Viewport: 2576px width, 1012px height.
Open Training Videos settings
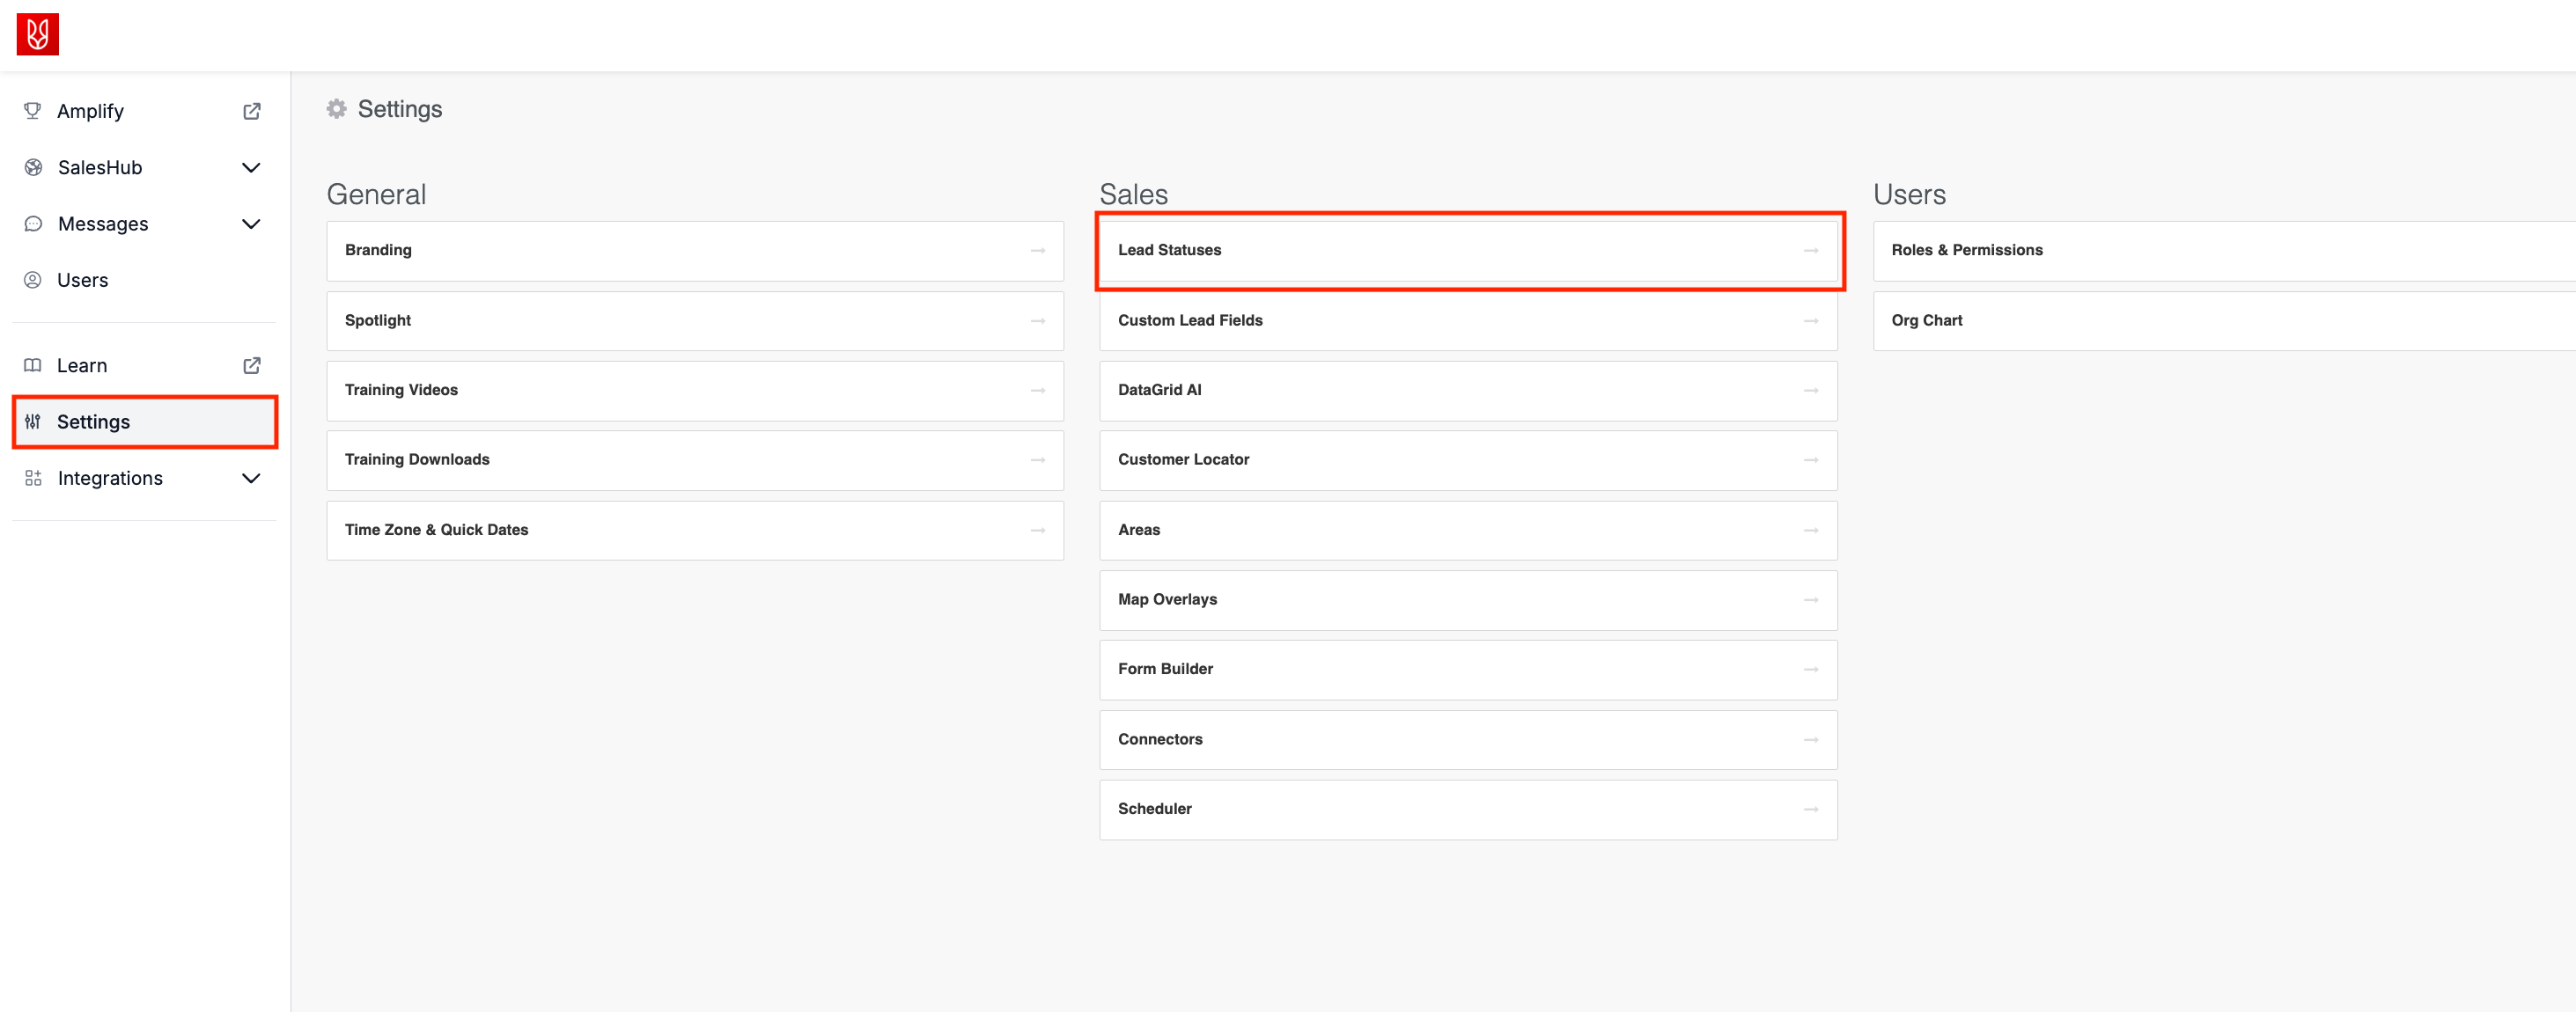pyautogui.click(x=695, y=390)
